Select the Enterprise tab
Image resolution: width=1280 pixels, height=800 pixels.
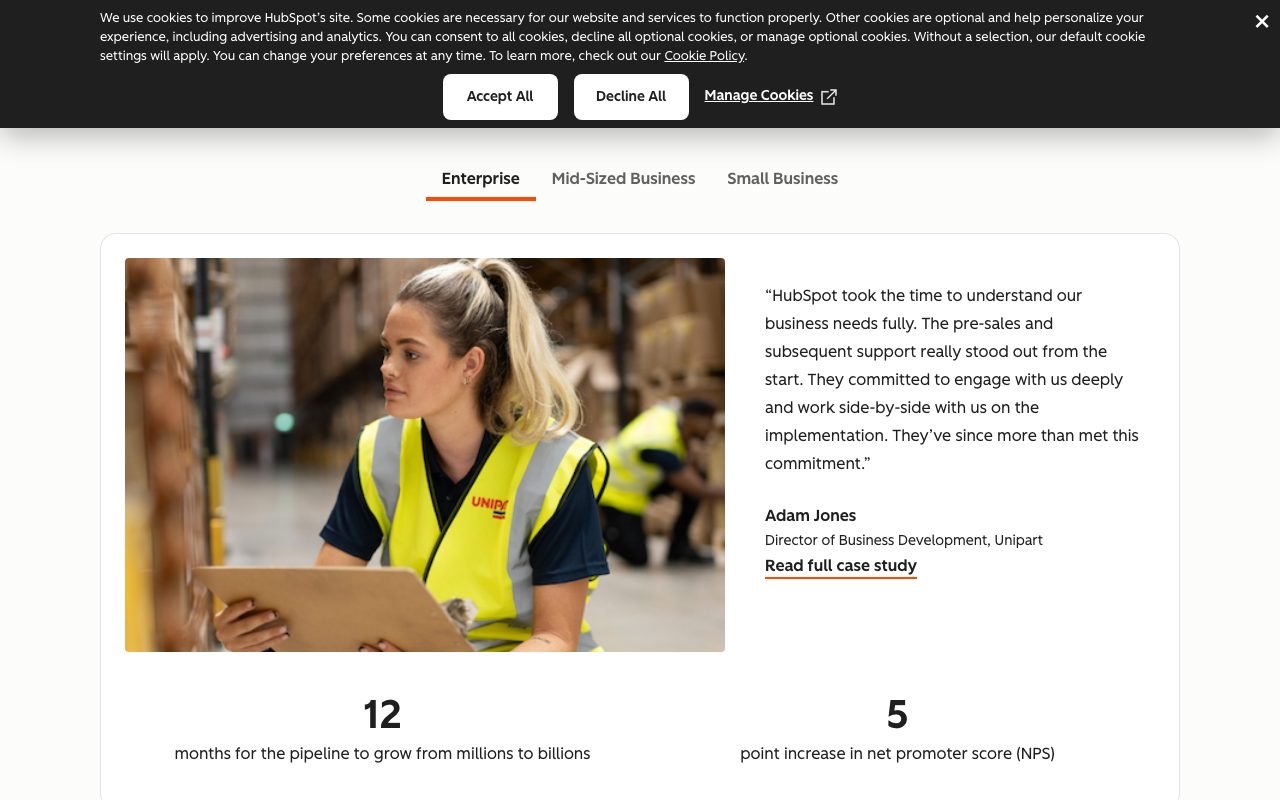[x=481, y=179]
